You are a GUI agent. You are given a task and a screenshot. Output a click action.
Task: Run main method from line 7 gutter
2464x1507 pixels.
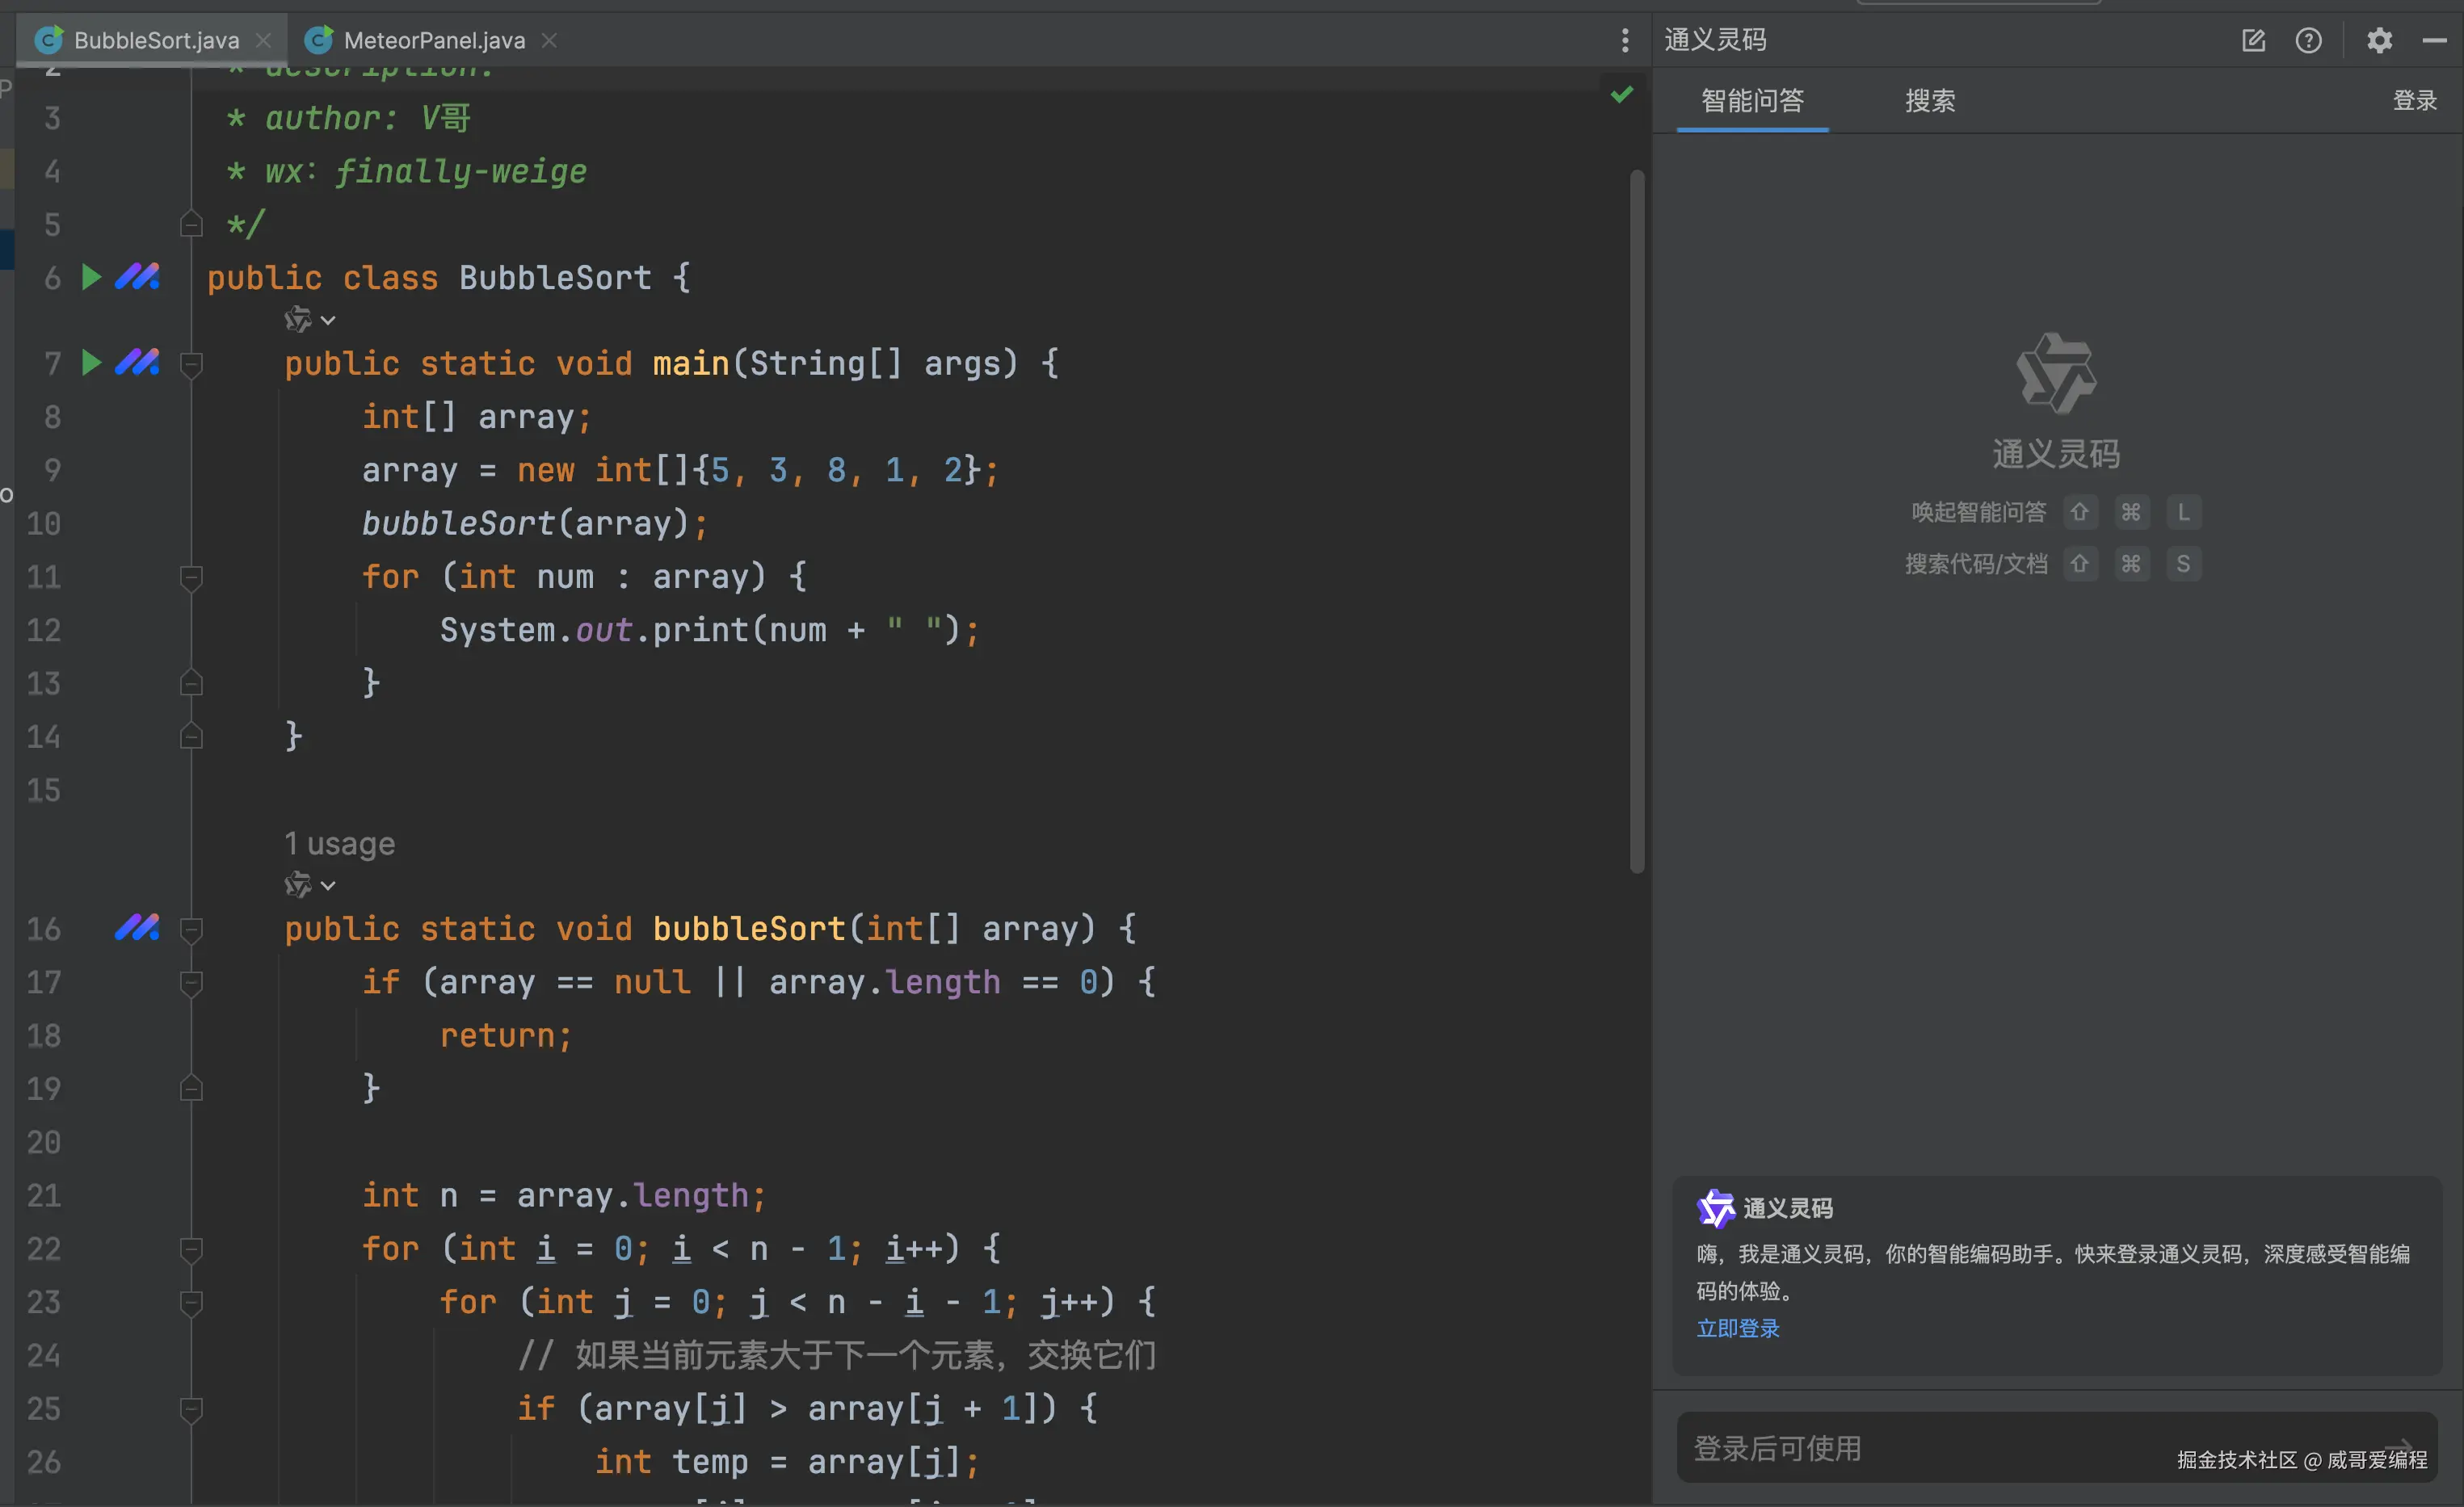tap(91, 362)
